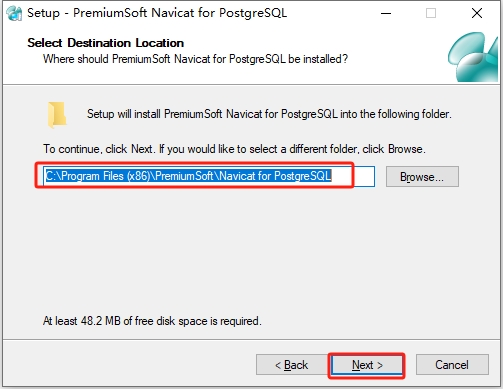Image resolution: width=503 pixels, height=389 pixels.
Task: Click the yellow folder icon
Action: click(x=57, y=115)
